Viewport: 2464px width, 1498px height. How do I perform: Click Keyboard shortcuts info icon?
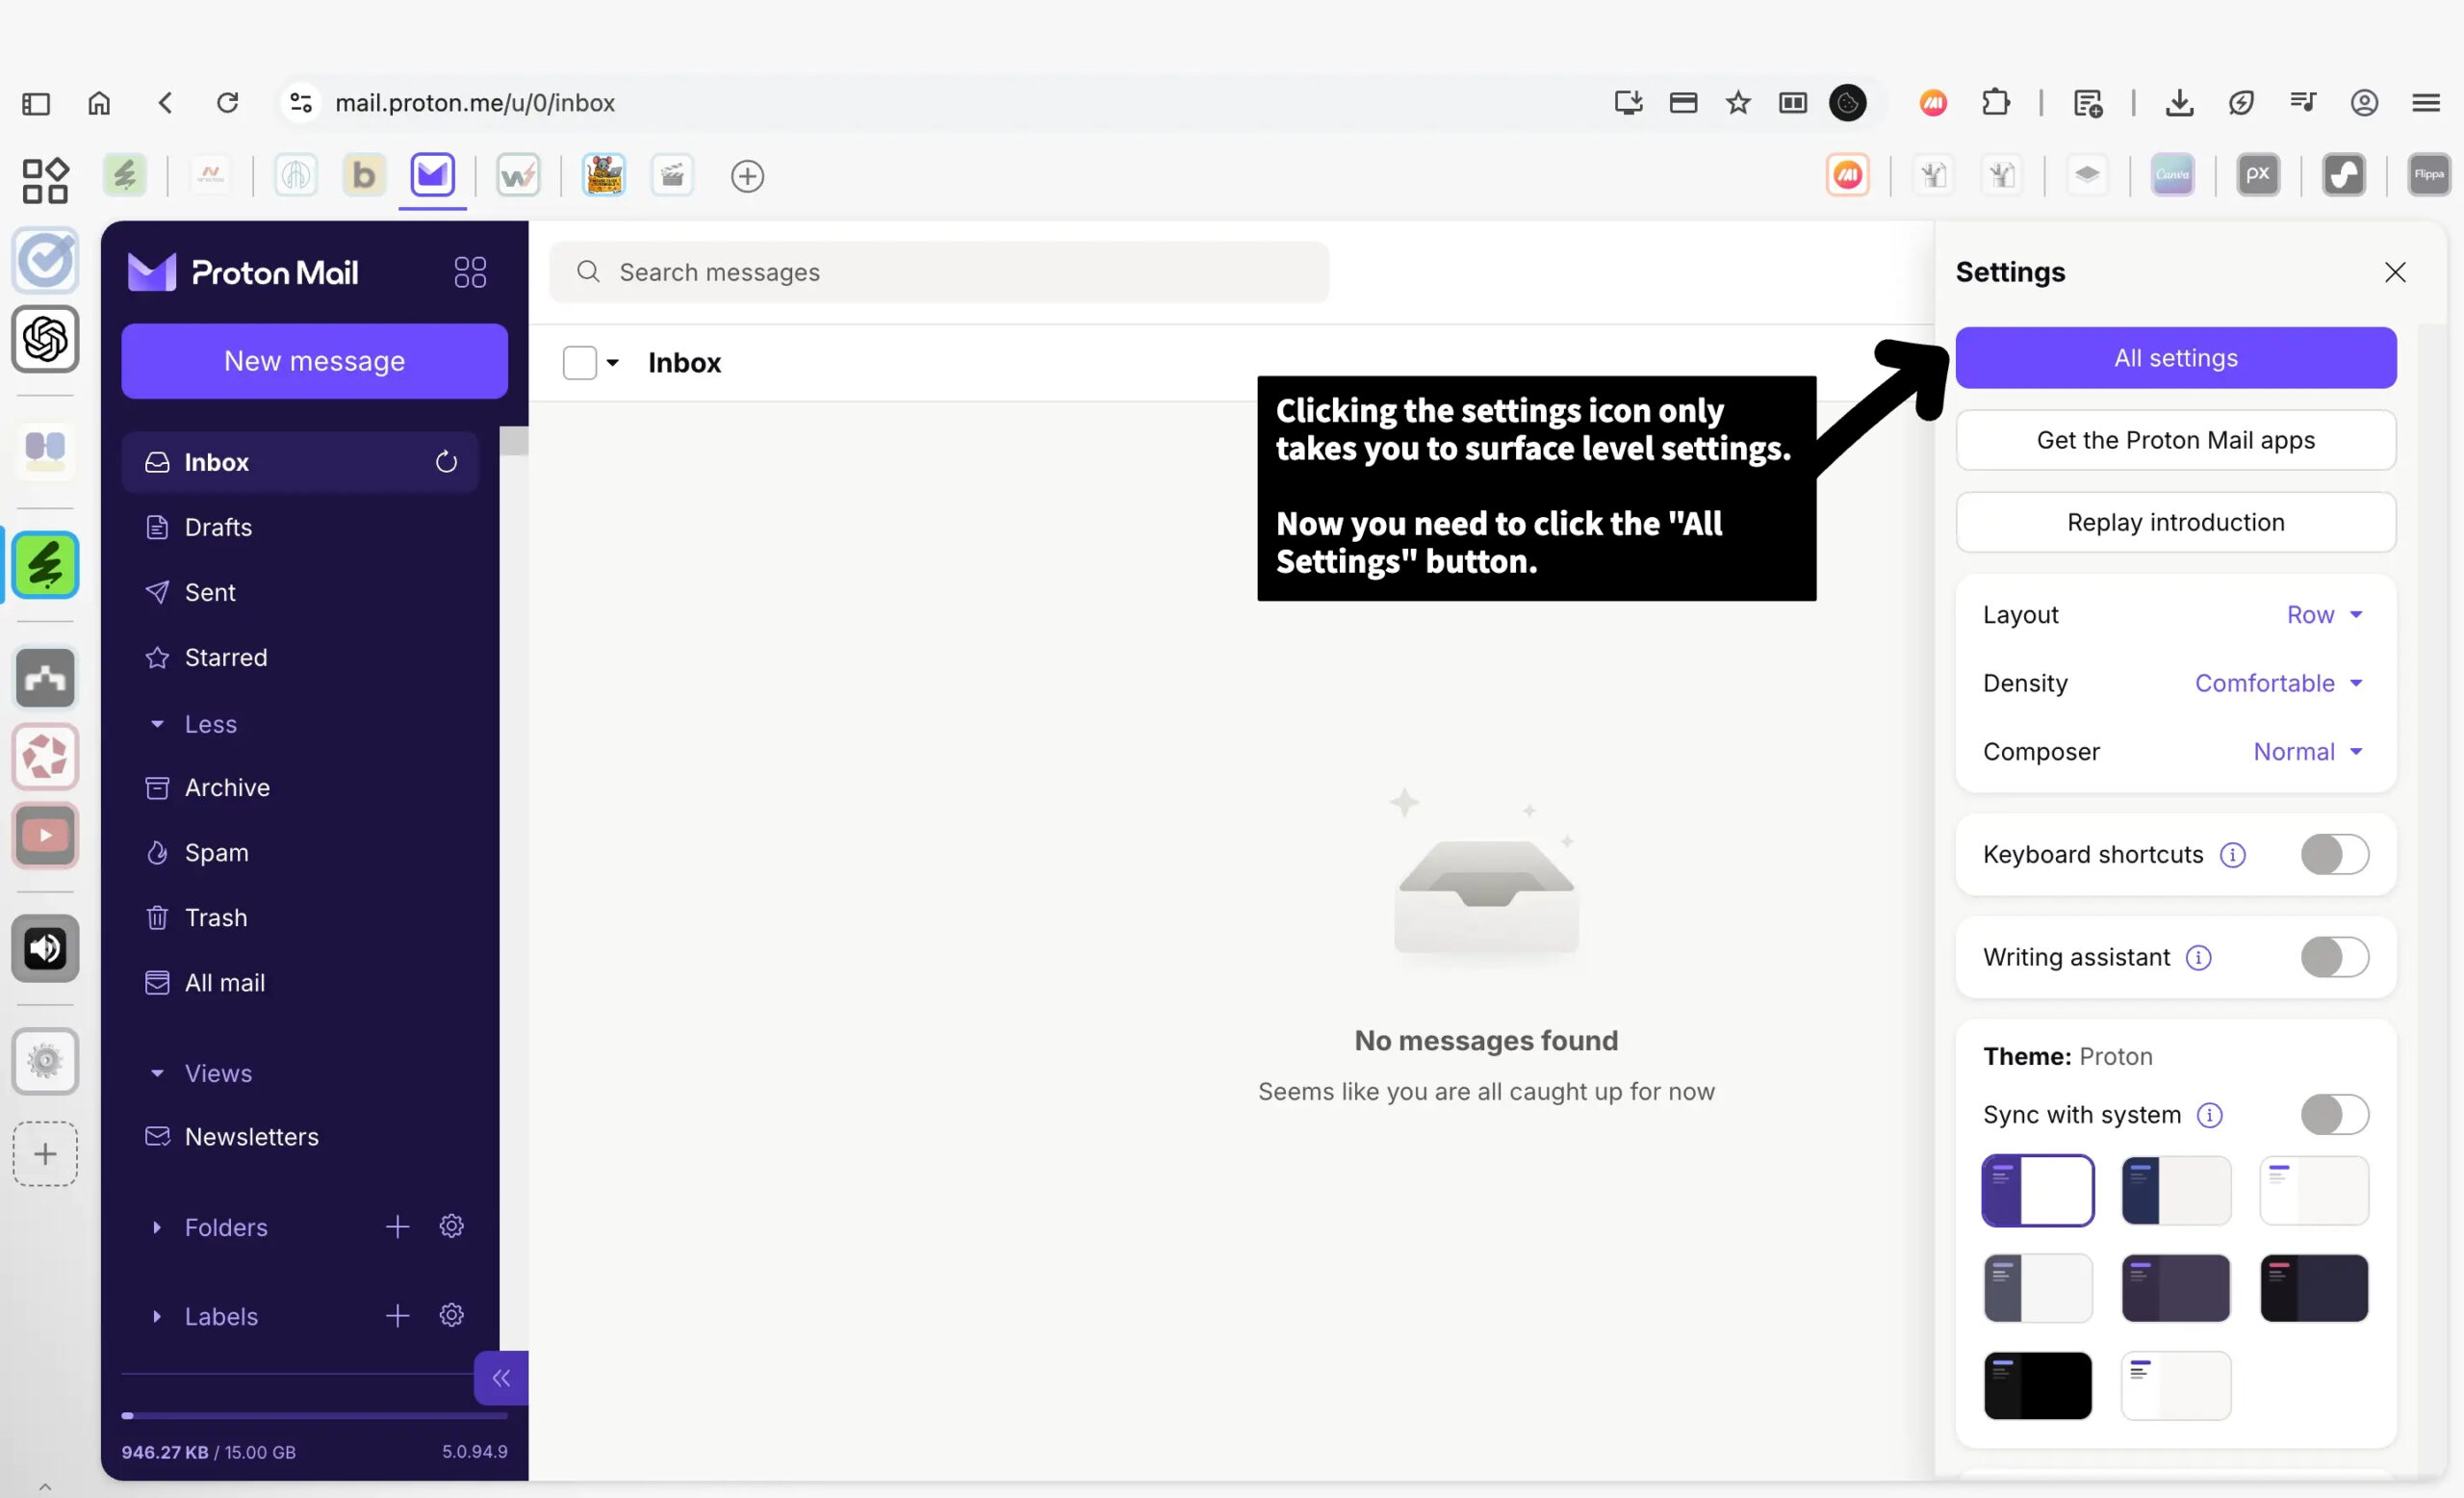pos(2232,855)
